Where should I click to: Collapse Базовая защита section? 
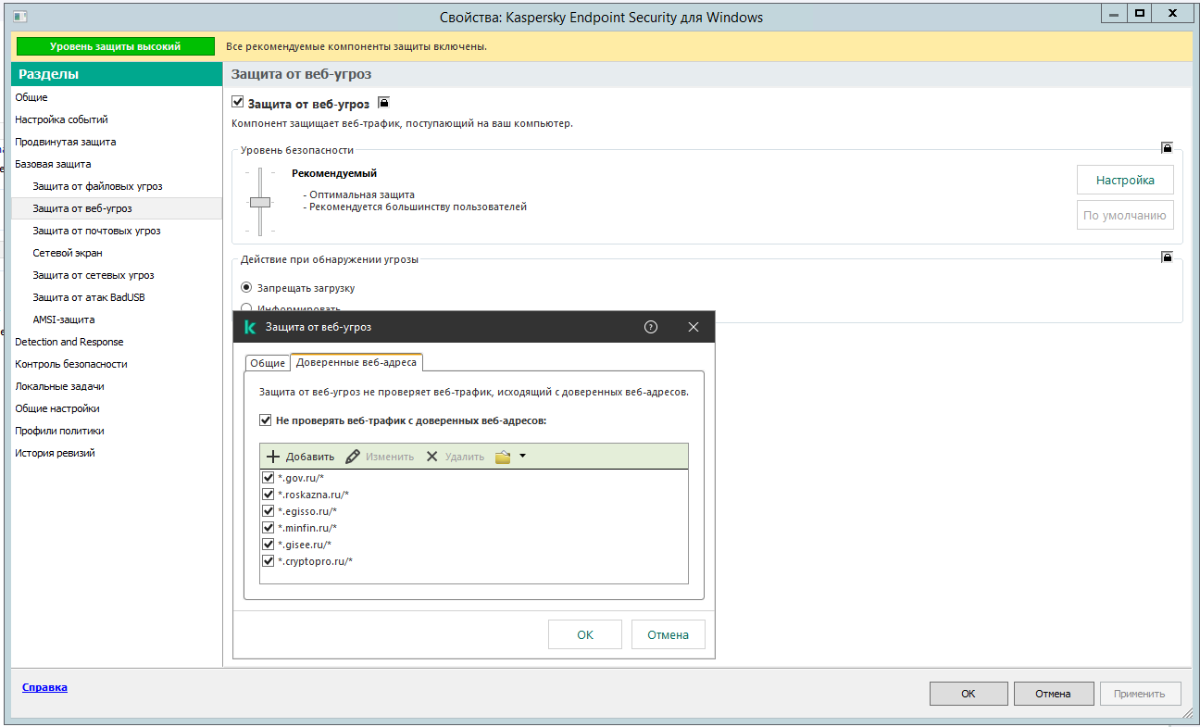(x=53, y=164)
